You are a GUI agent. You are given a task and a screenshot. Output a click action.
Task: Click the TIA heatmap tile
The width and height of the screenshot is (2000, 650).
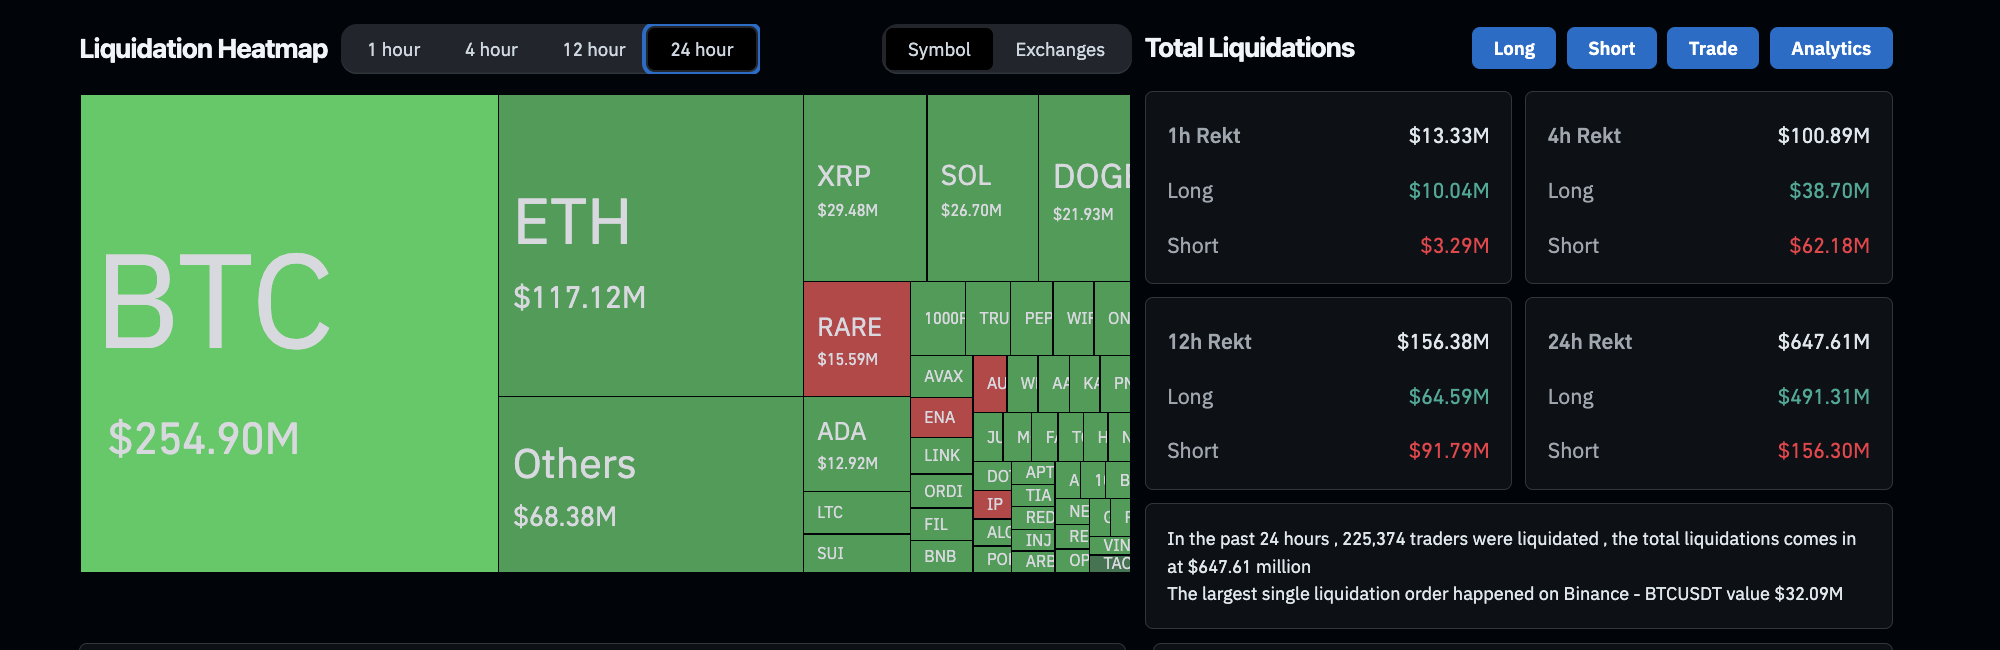[1034, 495]
